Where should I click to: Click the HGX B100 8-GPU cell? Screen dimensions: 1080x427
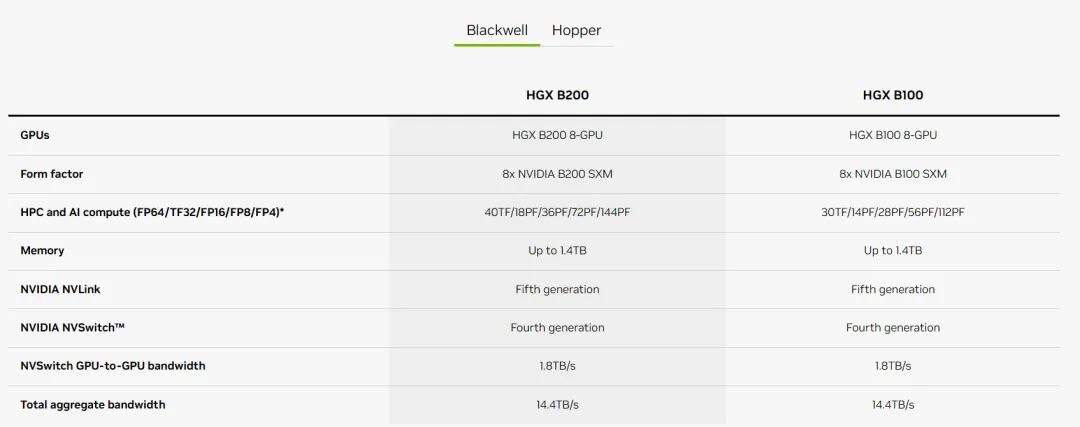pyautogui.click(x=893, y=135)
